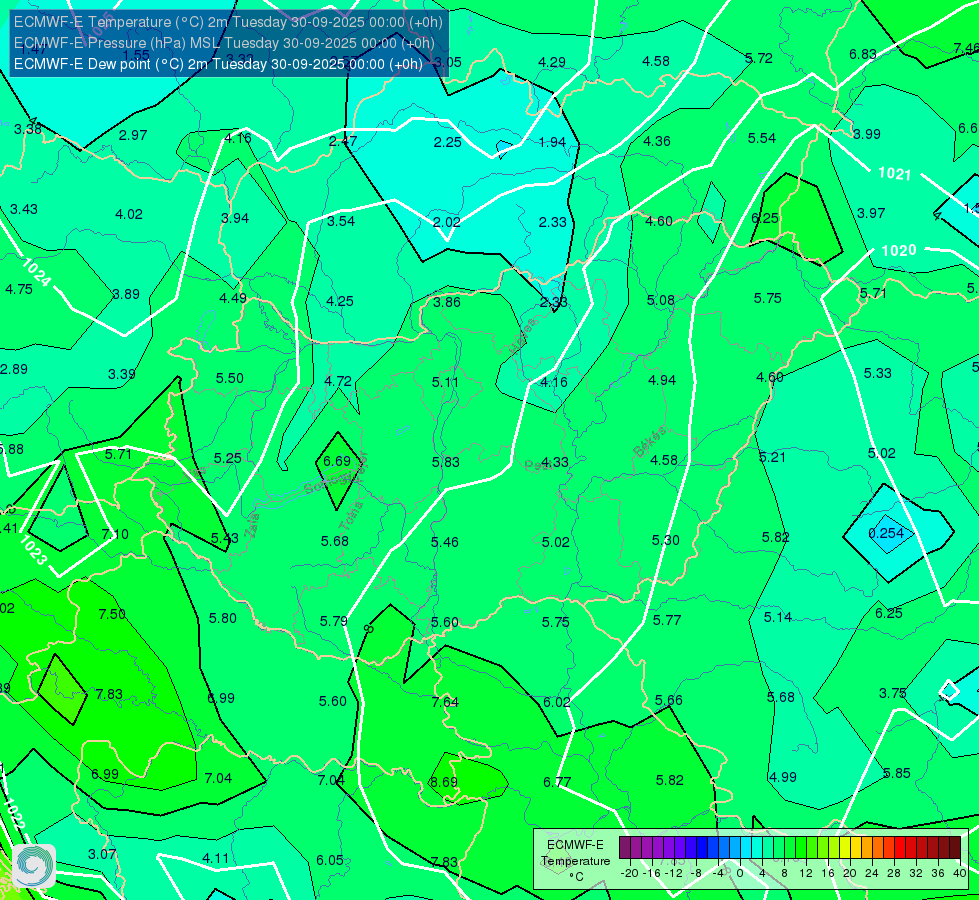Click the 4.75 temperature value

(19, 289)
